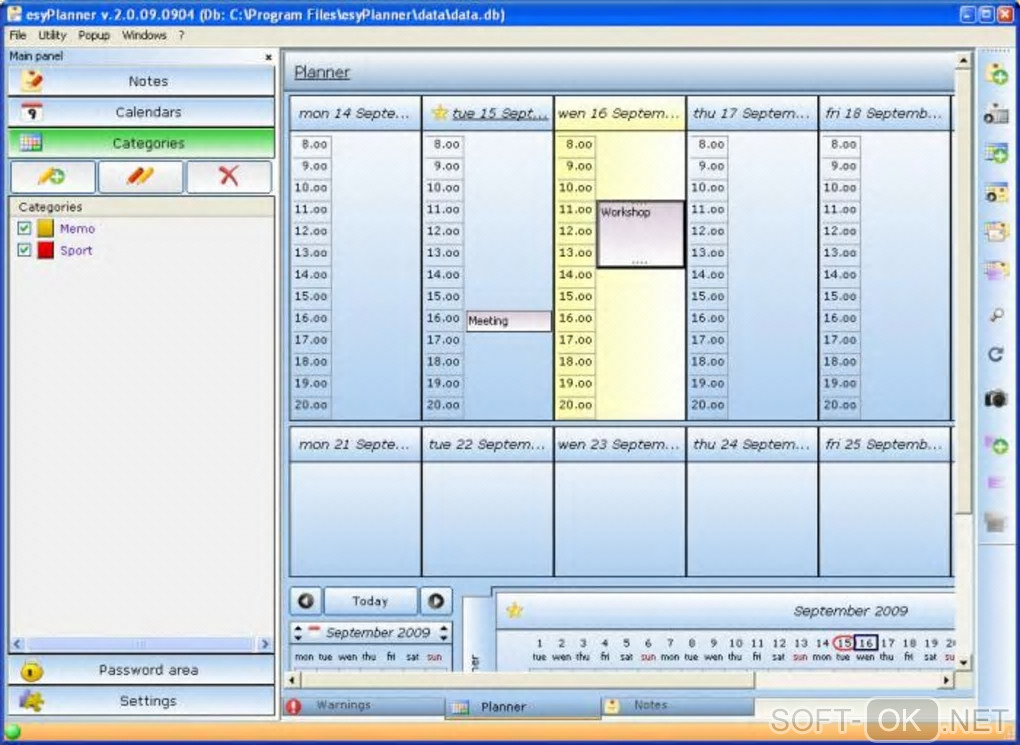
Task: Open the Popup menu
Action: tap(94, 35)
